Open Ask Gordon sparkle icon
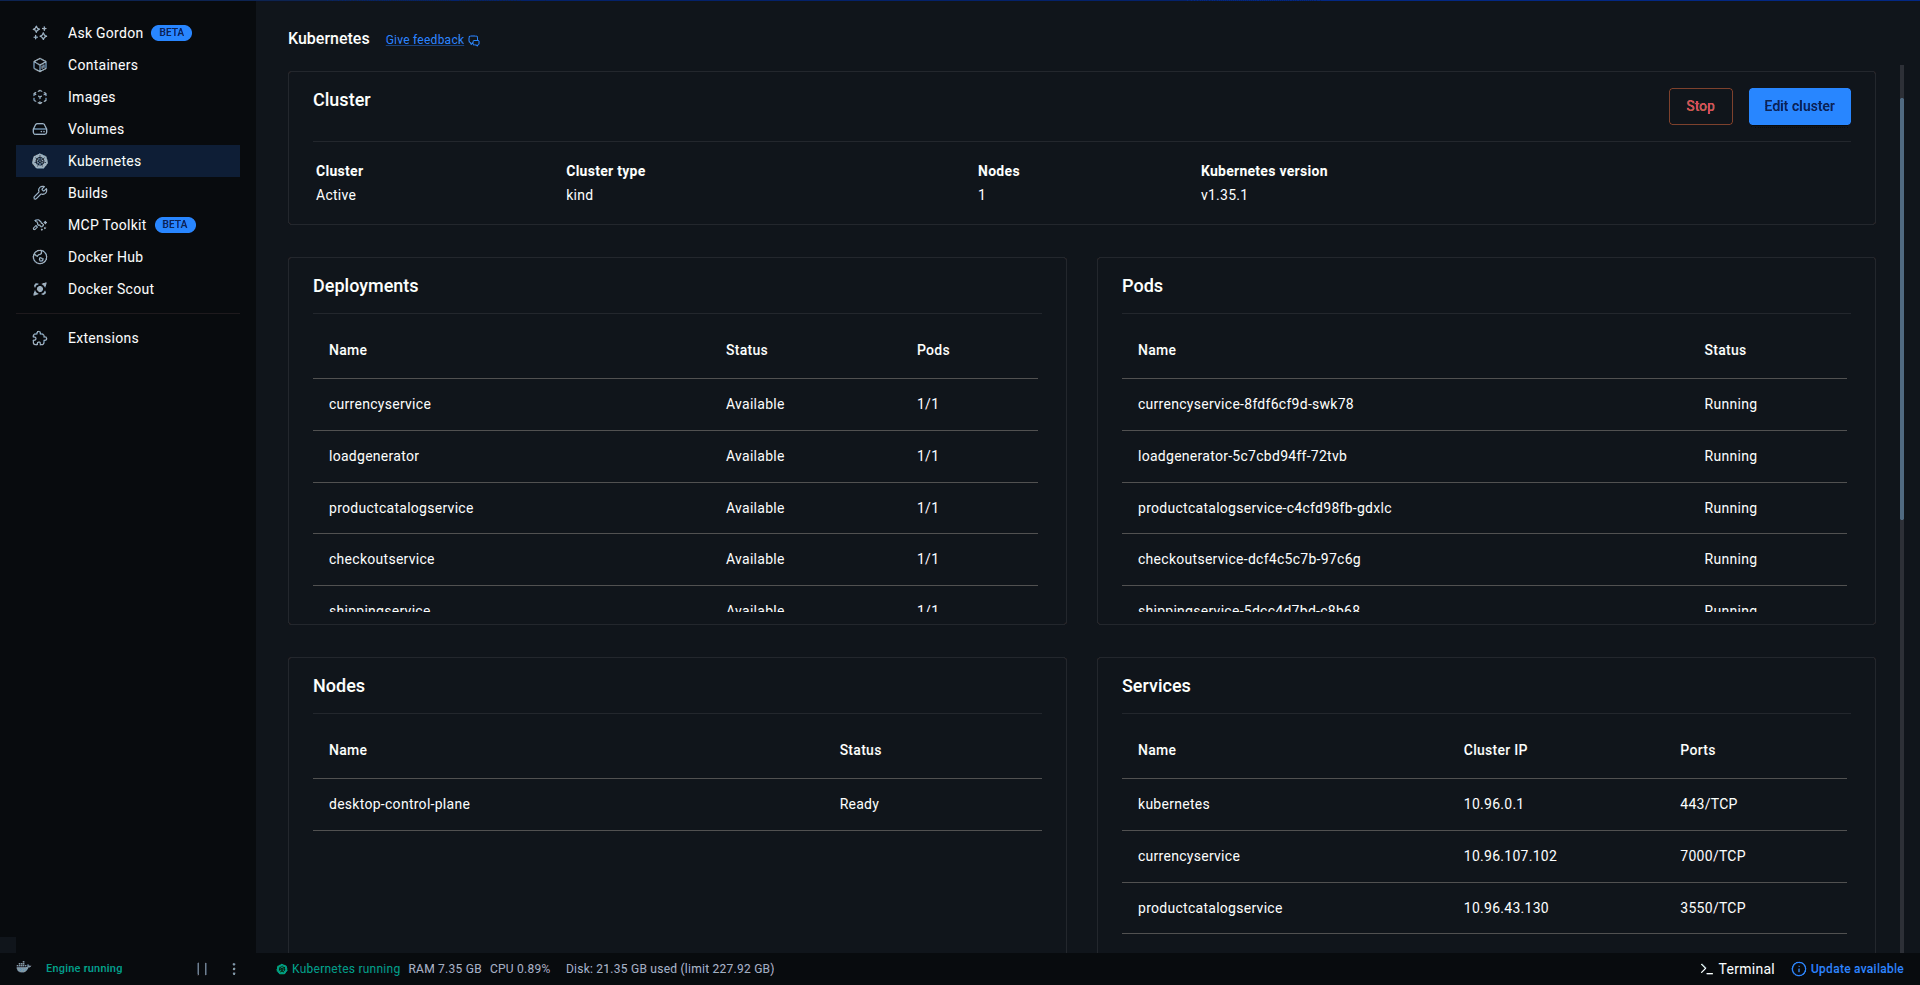 coord(40,33)
